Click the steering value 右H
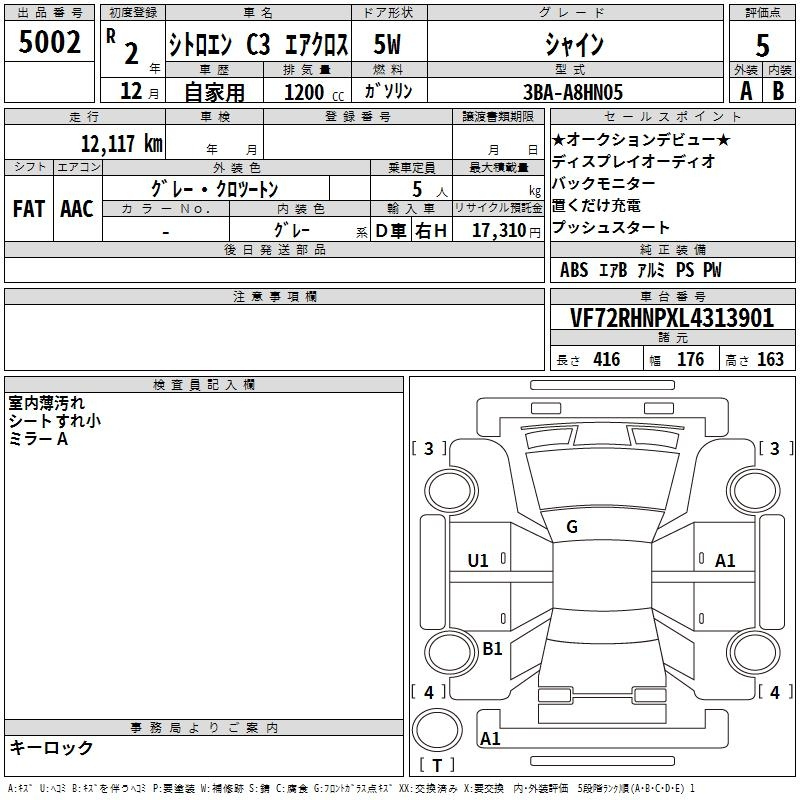The height and width of the screenshot is (800, 800). click(431, 231)
